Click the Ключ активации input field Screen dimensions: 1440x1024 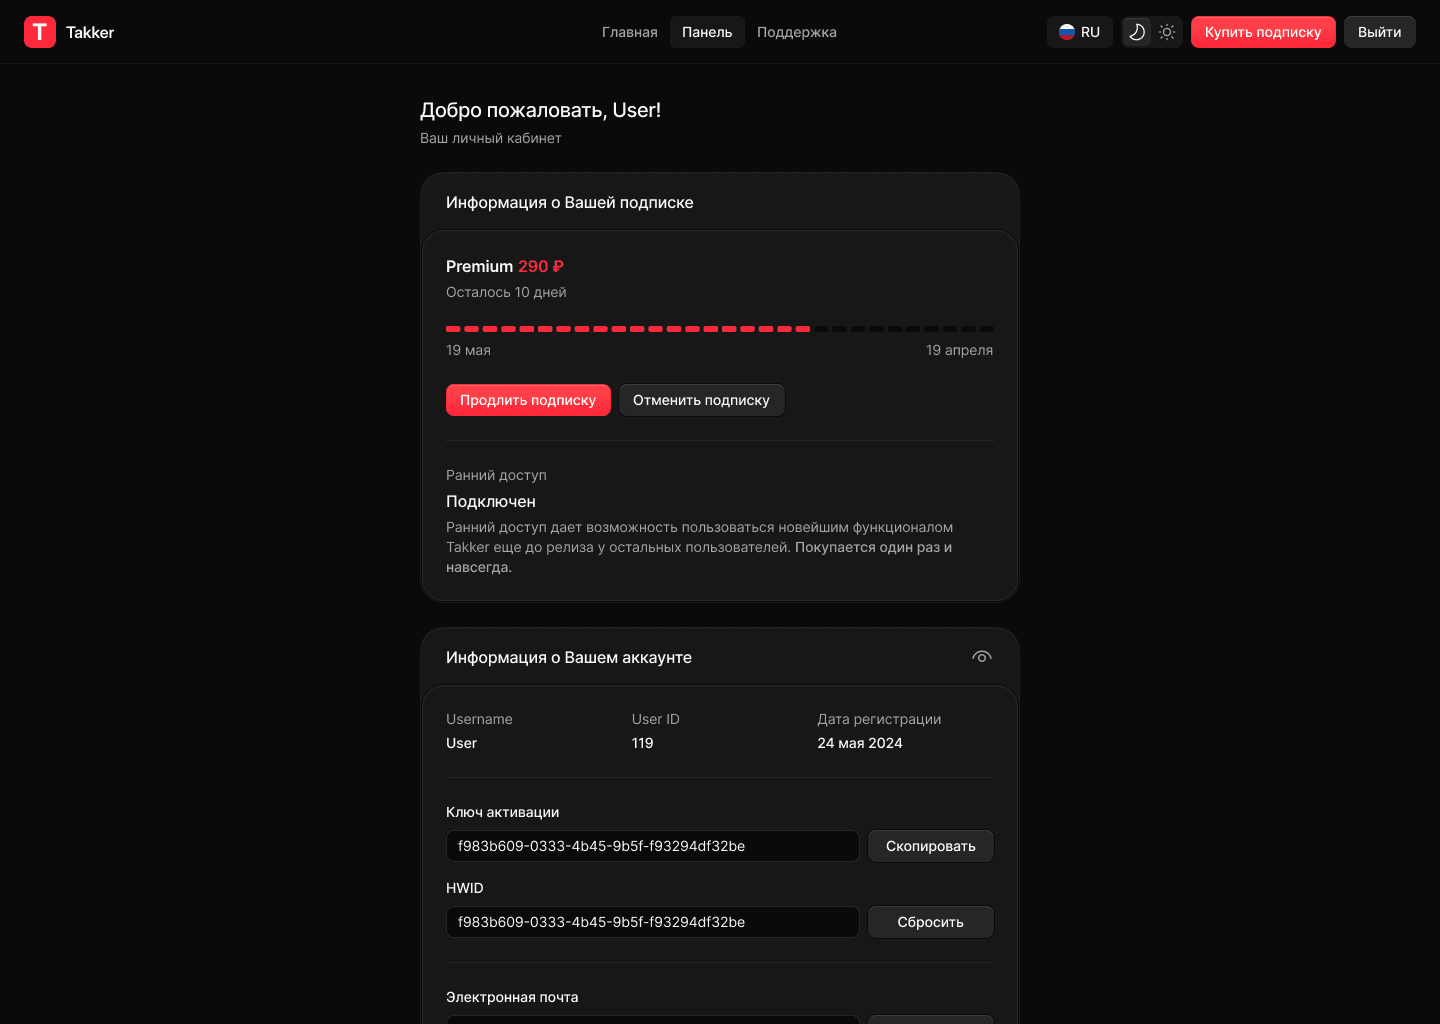point(653,846)
